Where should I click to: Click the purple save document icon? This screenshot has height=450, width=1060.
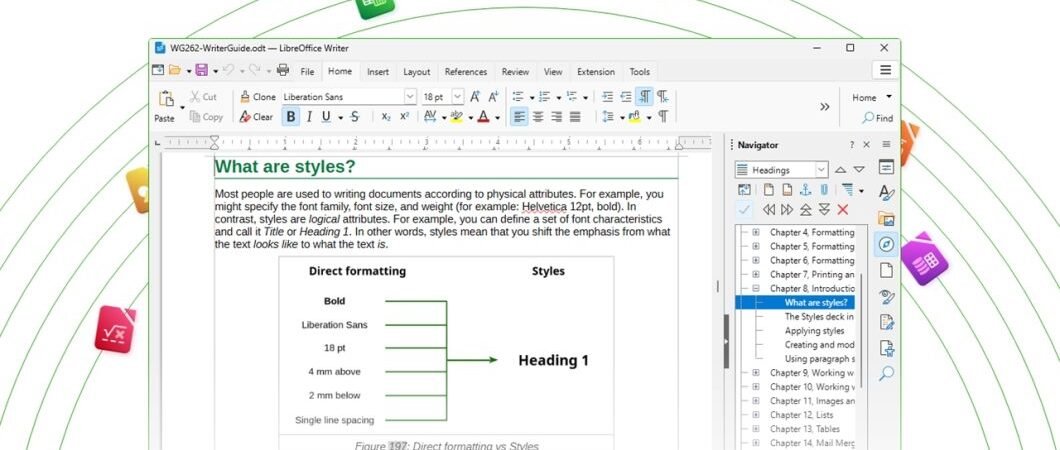pos(201,70)
